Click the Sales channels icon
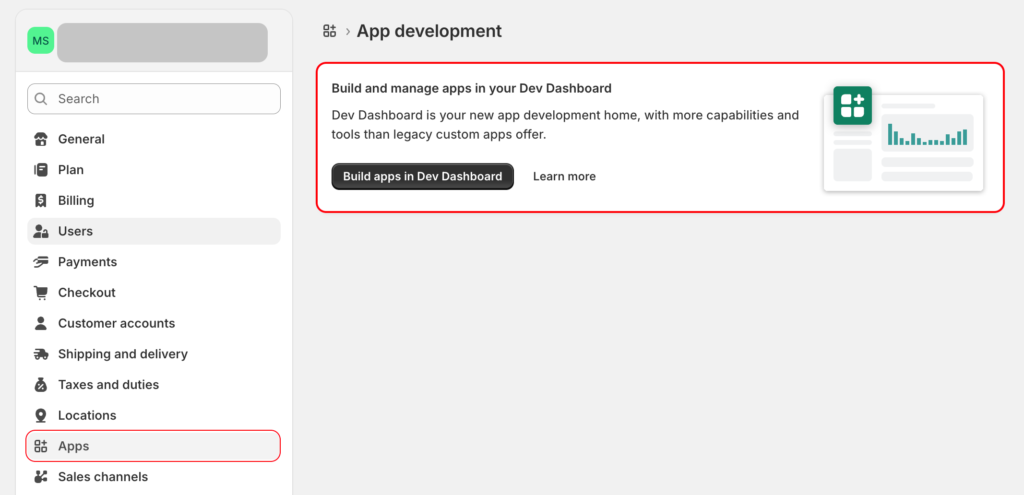 [x=40, y=477]
